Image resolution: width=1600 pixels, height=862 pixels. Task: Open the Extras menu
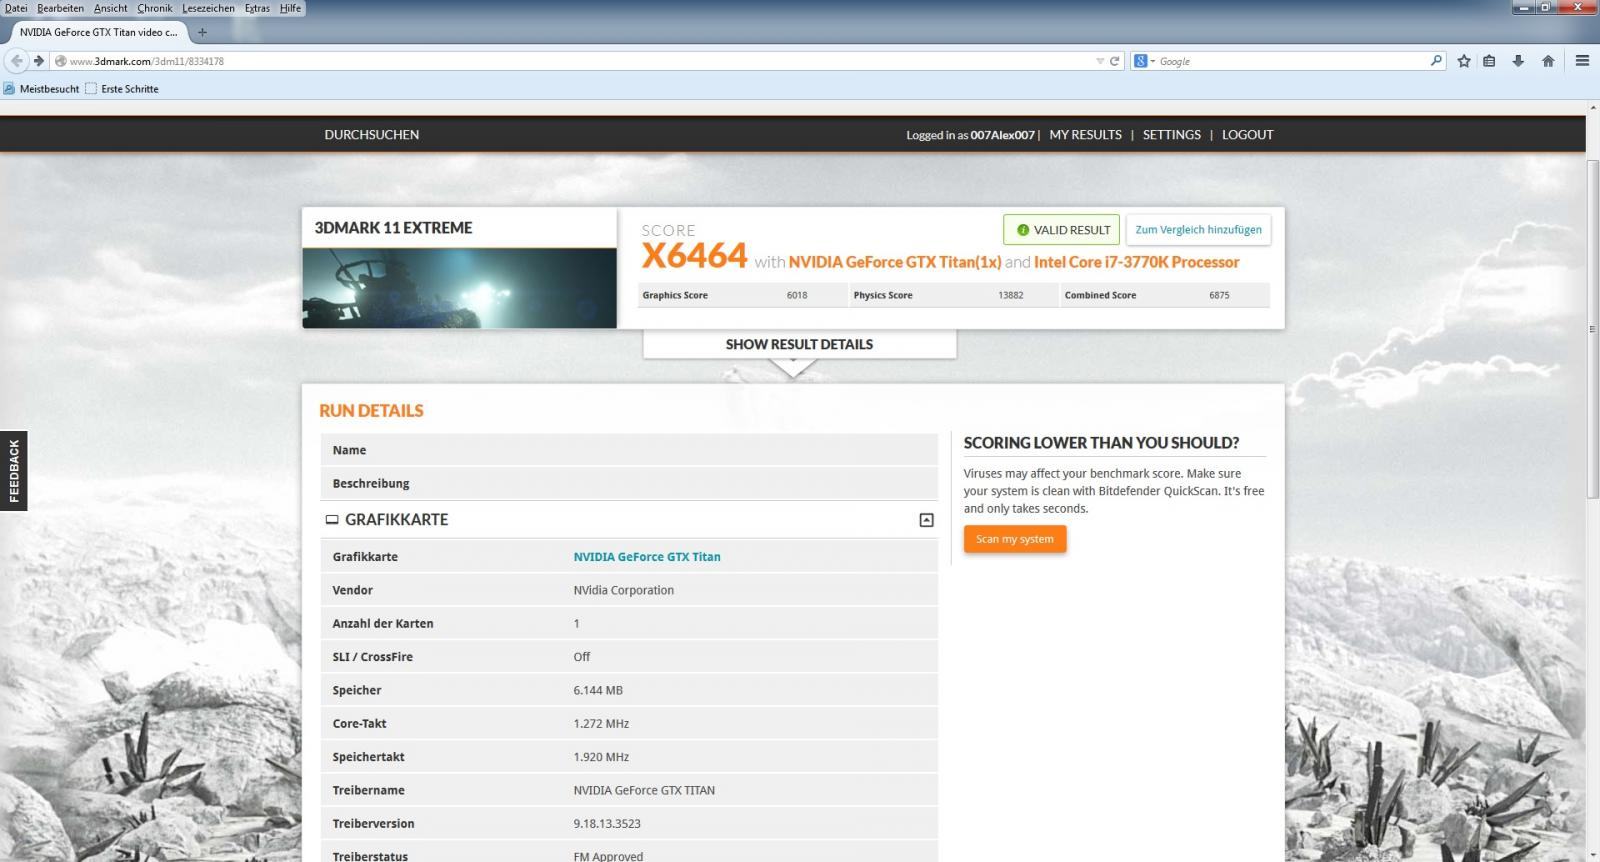coord(257,8)
